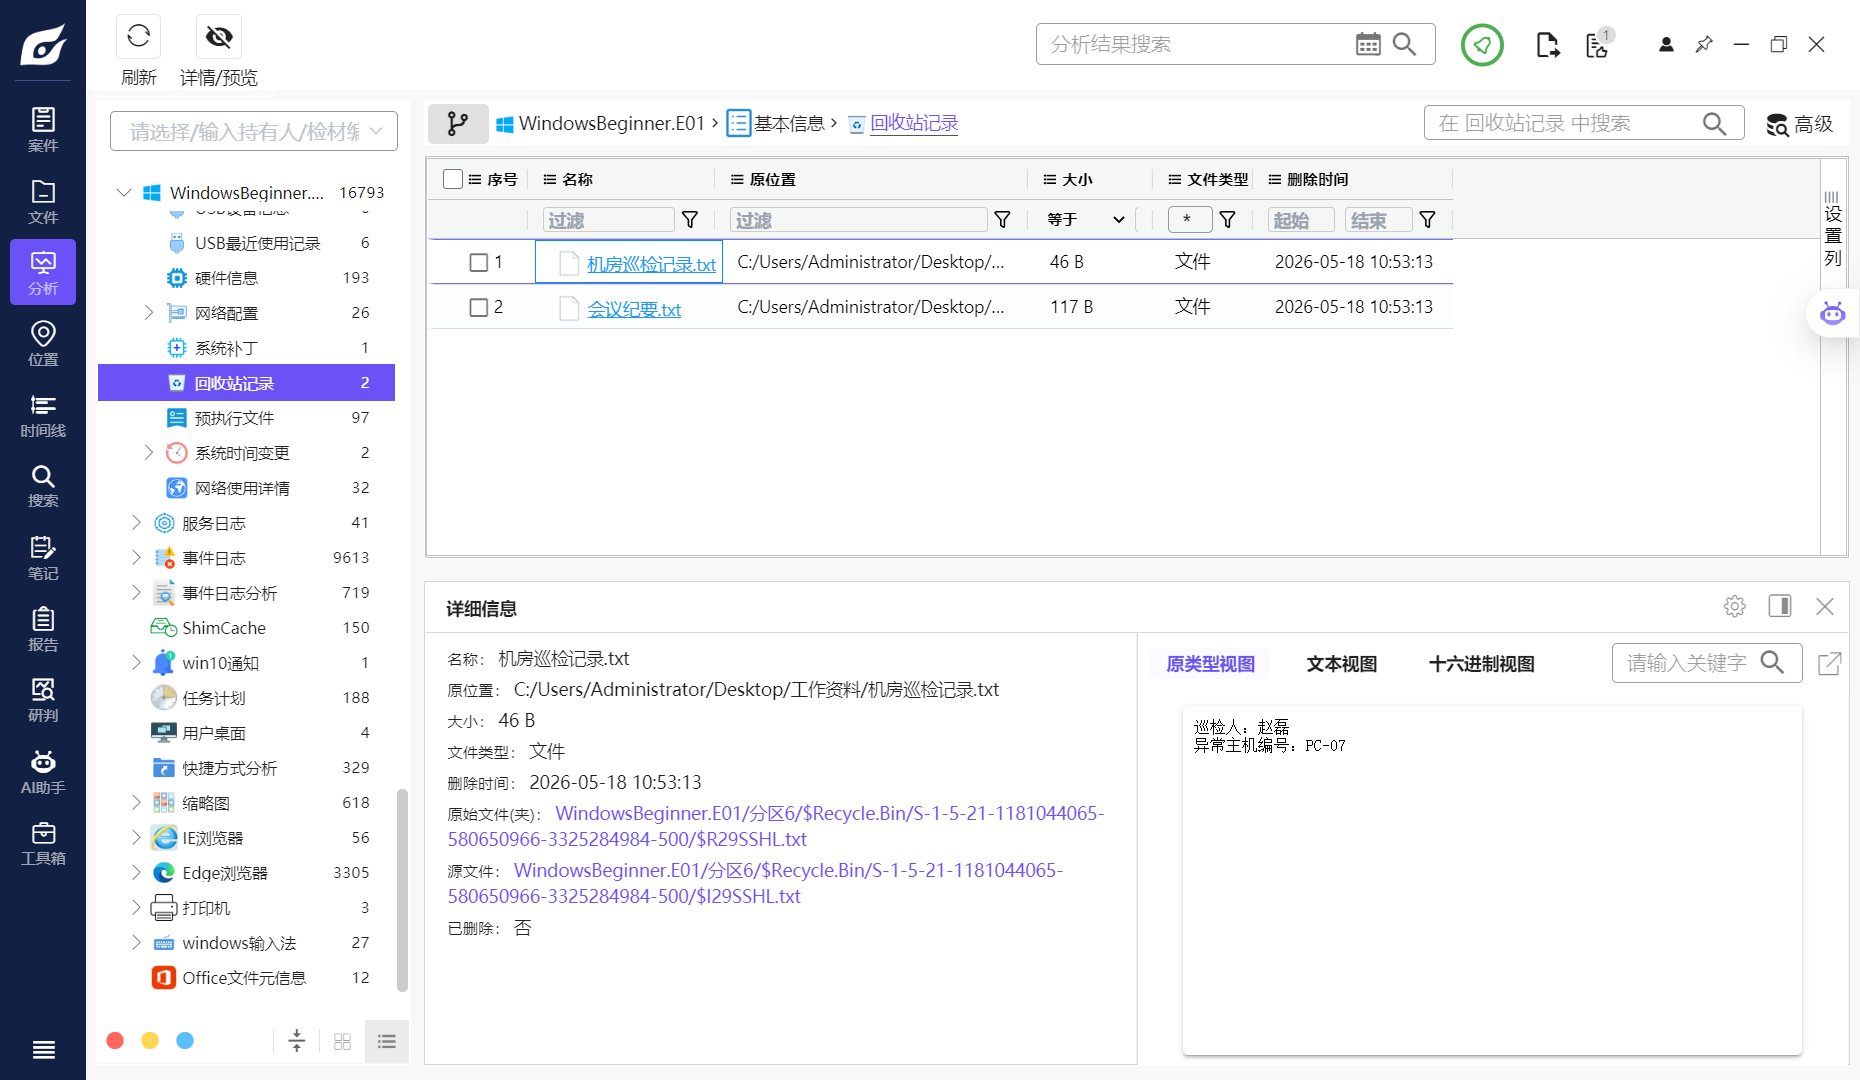
Task: Click the floating robot assistant icon
Action: click(x=1832, y=314)
